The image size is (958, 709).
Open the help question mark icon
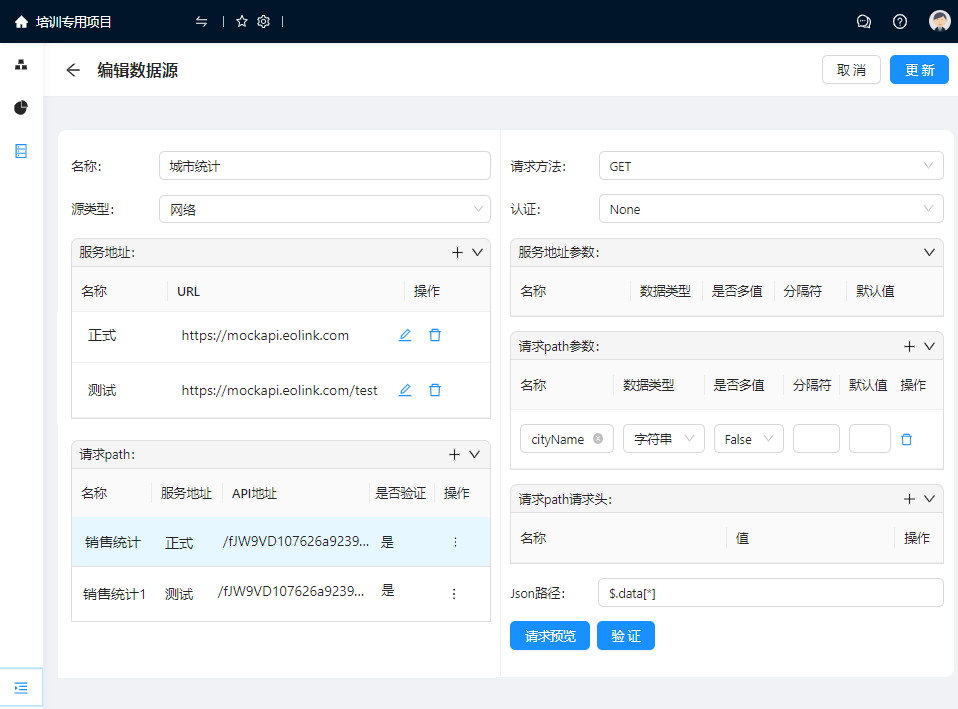(x=900, y=21)
